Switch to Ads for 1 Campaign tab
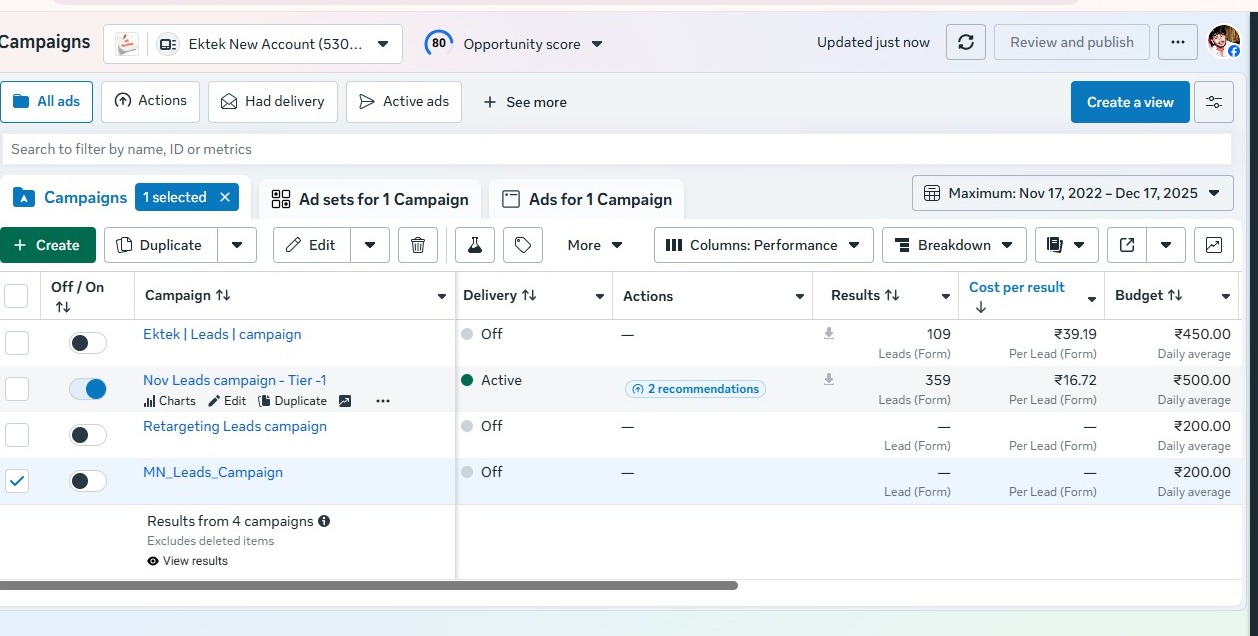Image resolution: width=1258 pixels, height=636 pixels. [587, 199]
